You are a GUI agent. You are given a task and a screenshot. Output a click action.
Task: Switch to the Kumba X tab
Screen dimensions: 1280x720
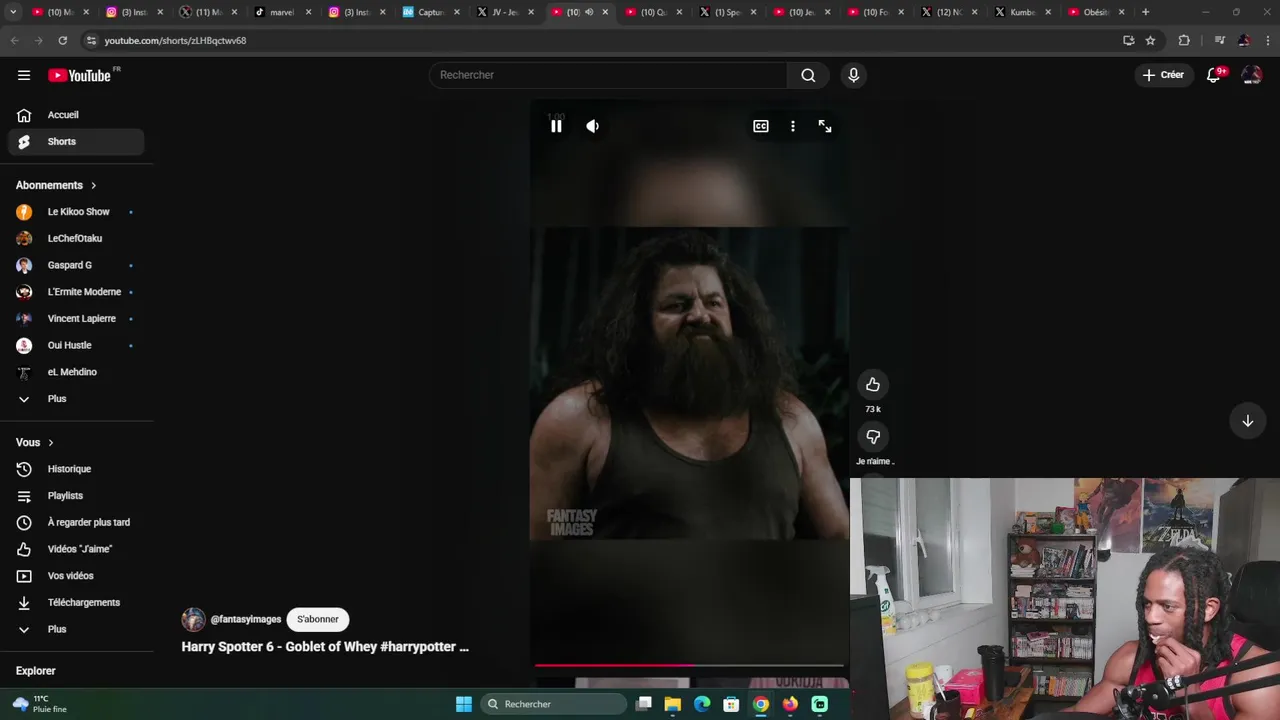[x=1023, y=12]
